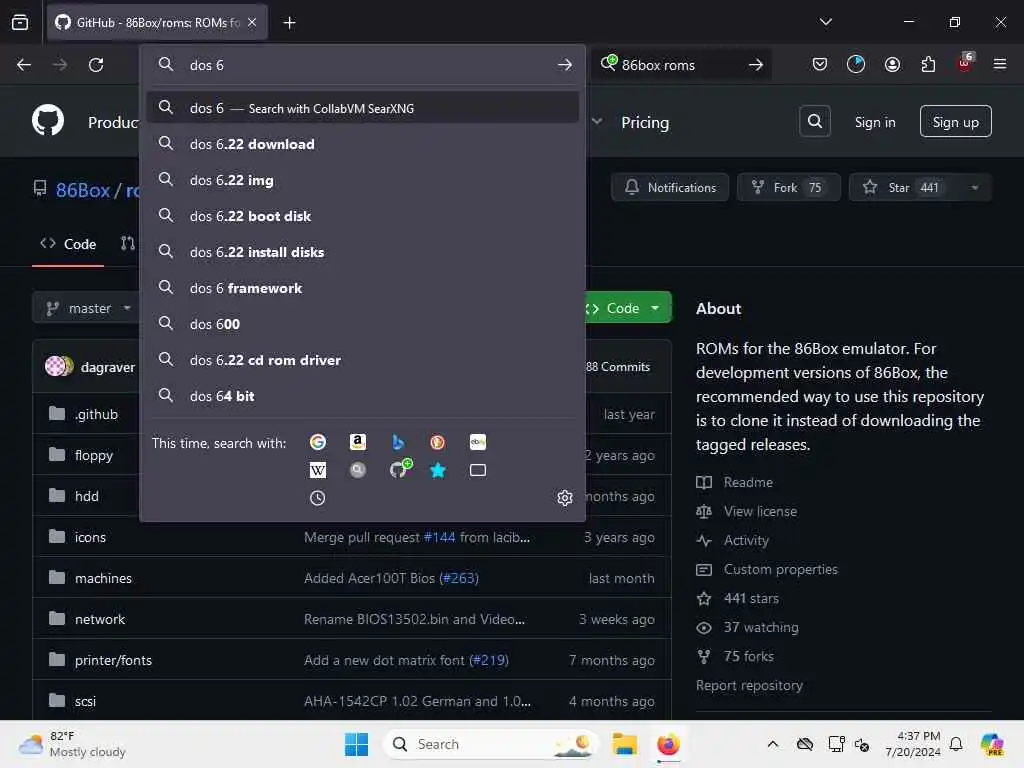Click the GitHub 86Box/roms browser tab
Viewport: 1024px width, 768px height.
pyautogui.click(x=157, y=23)
